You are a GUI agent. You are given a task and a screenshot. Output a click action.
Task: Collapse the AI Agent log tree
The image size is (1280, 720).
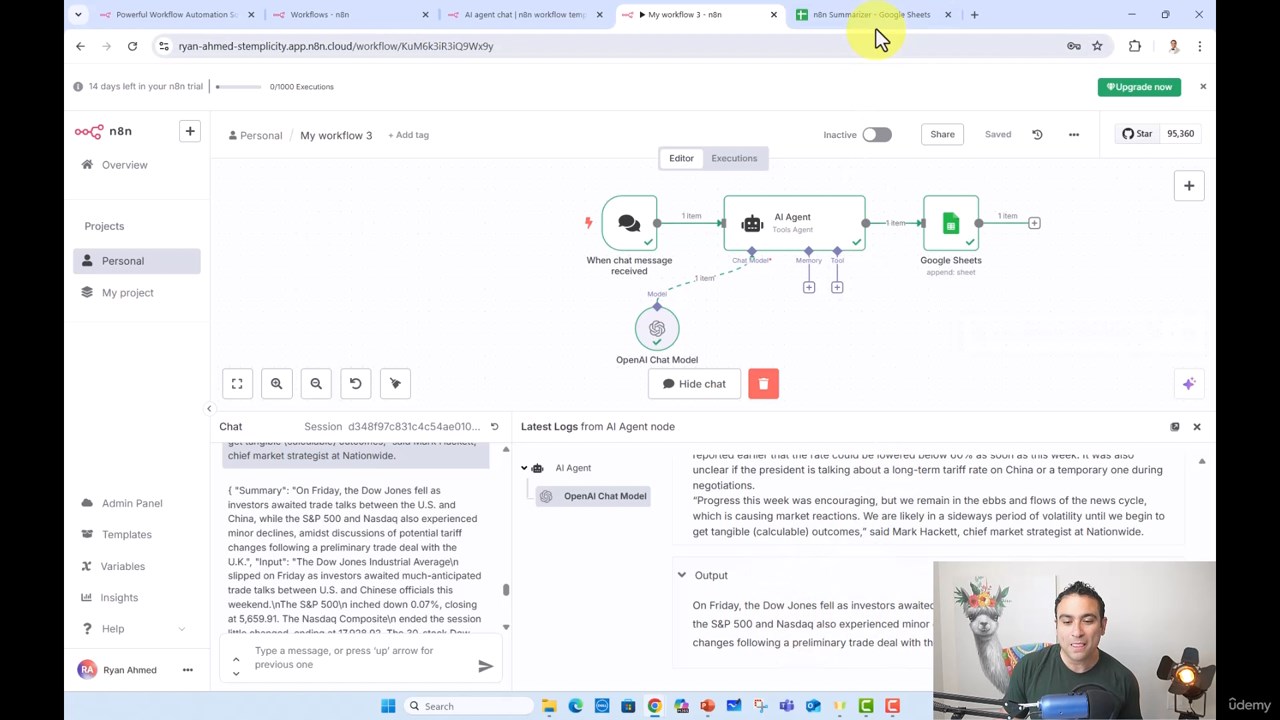[x=524, y=468]
